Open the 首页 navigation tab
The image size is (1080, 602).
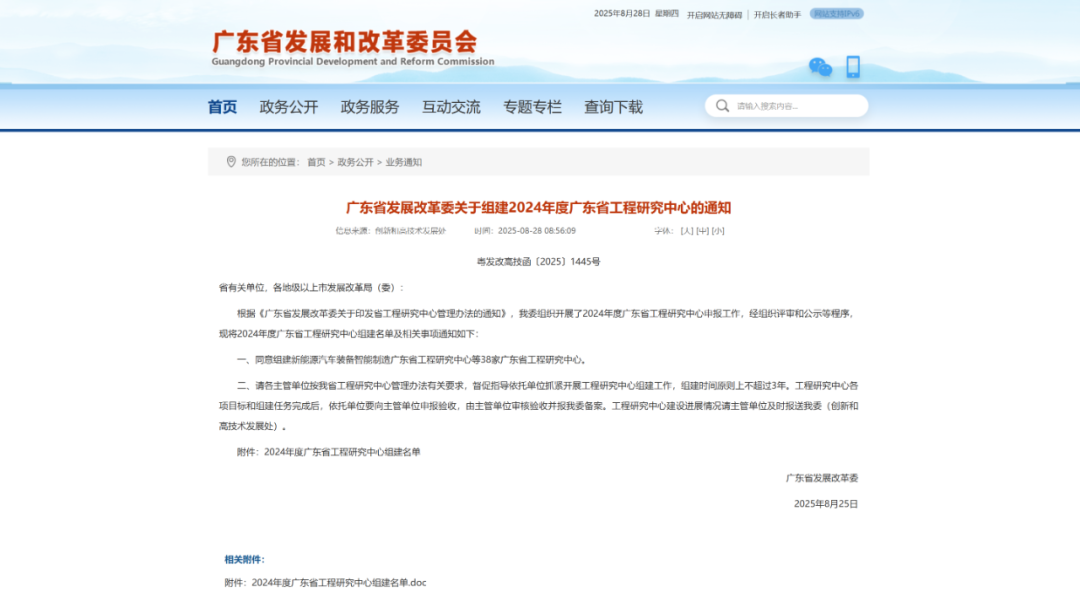click(223, 107)
